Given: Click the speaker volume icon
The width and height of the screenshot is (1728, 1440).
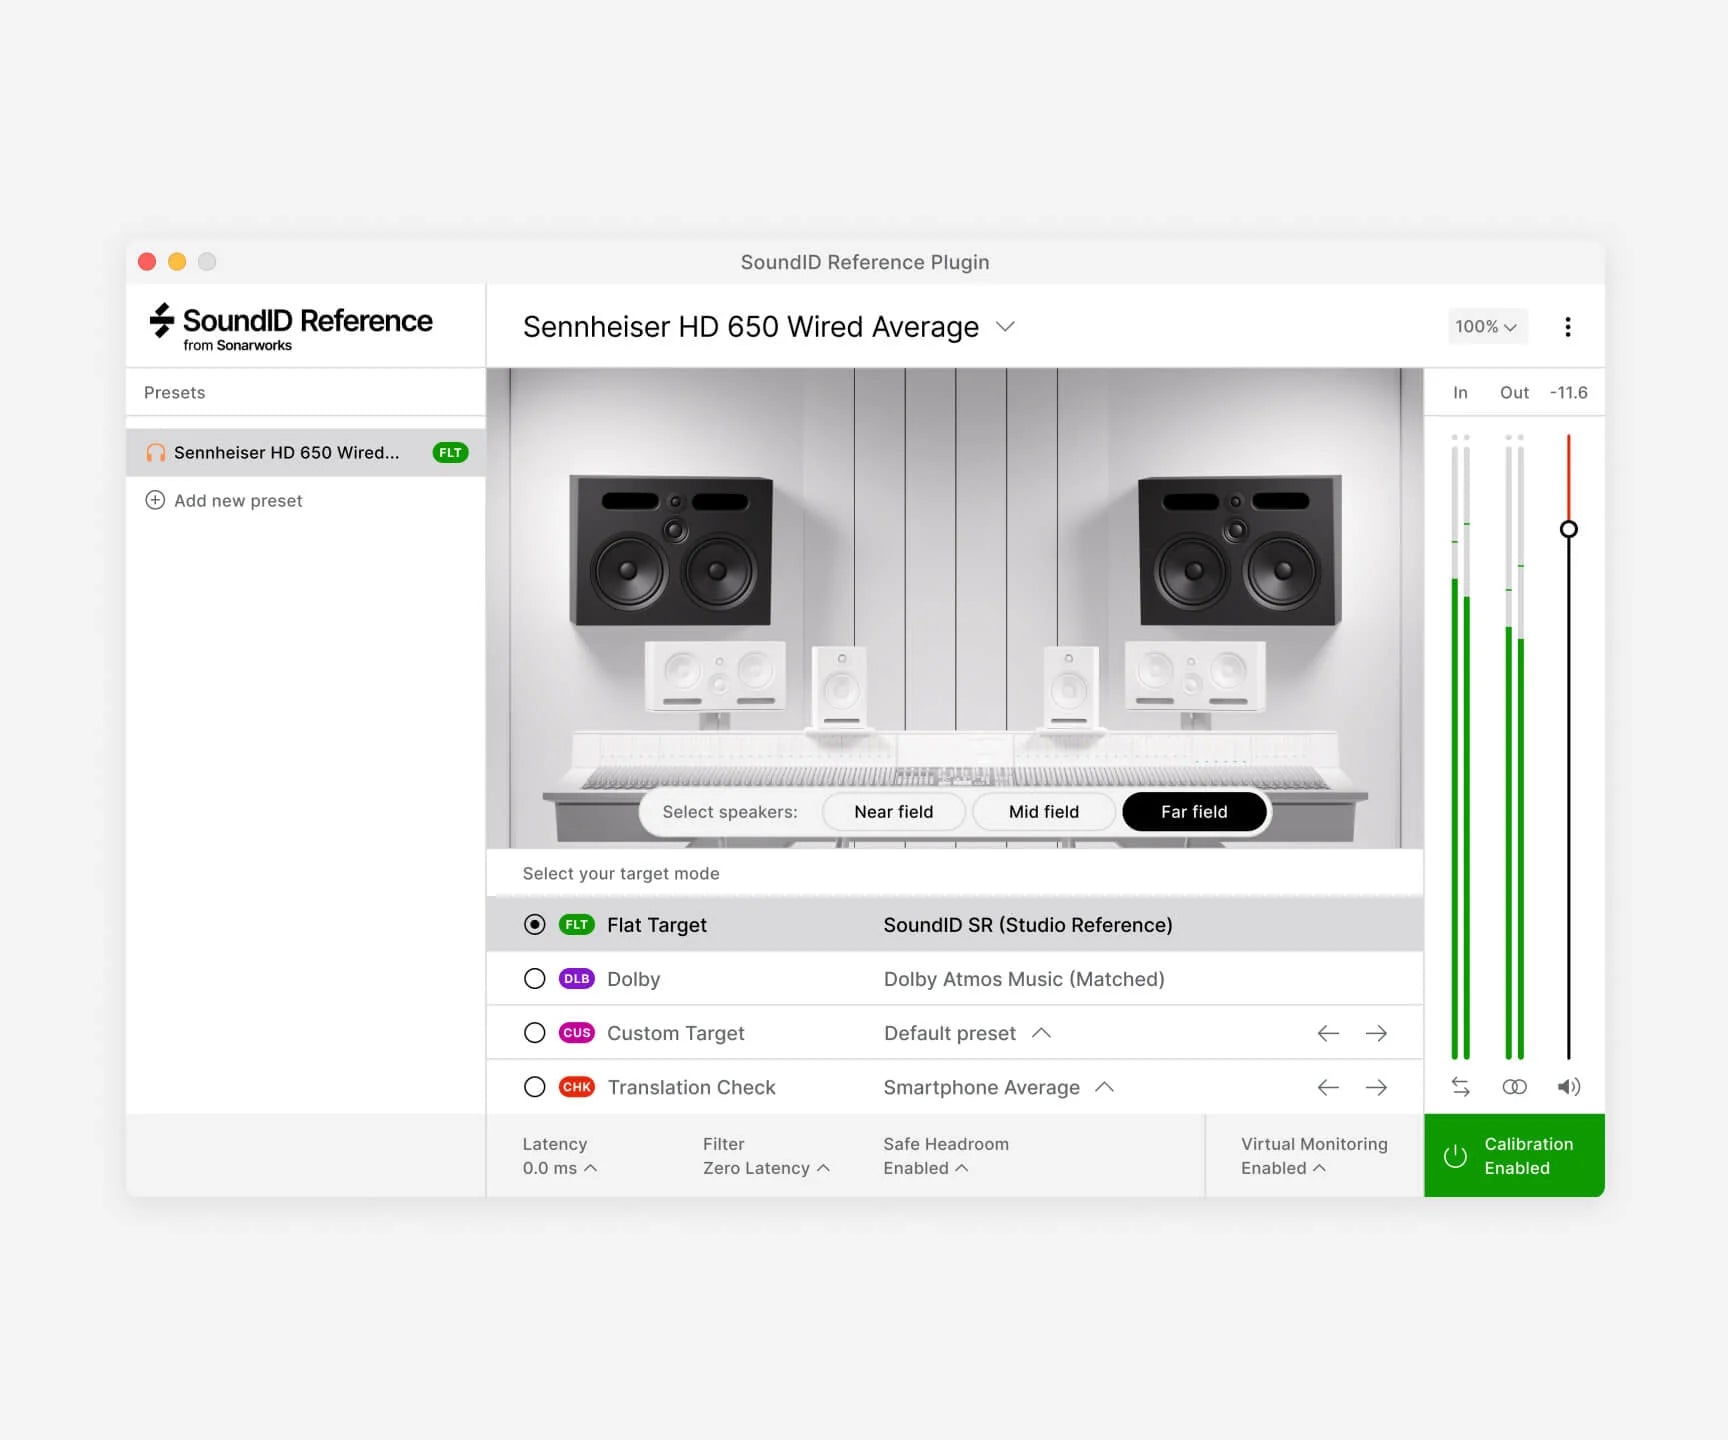Looking at the screenshot, I should [x=1569, y=1086].
